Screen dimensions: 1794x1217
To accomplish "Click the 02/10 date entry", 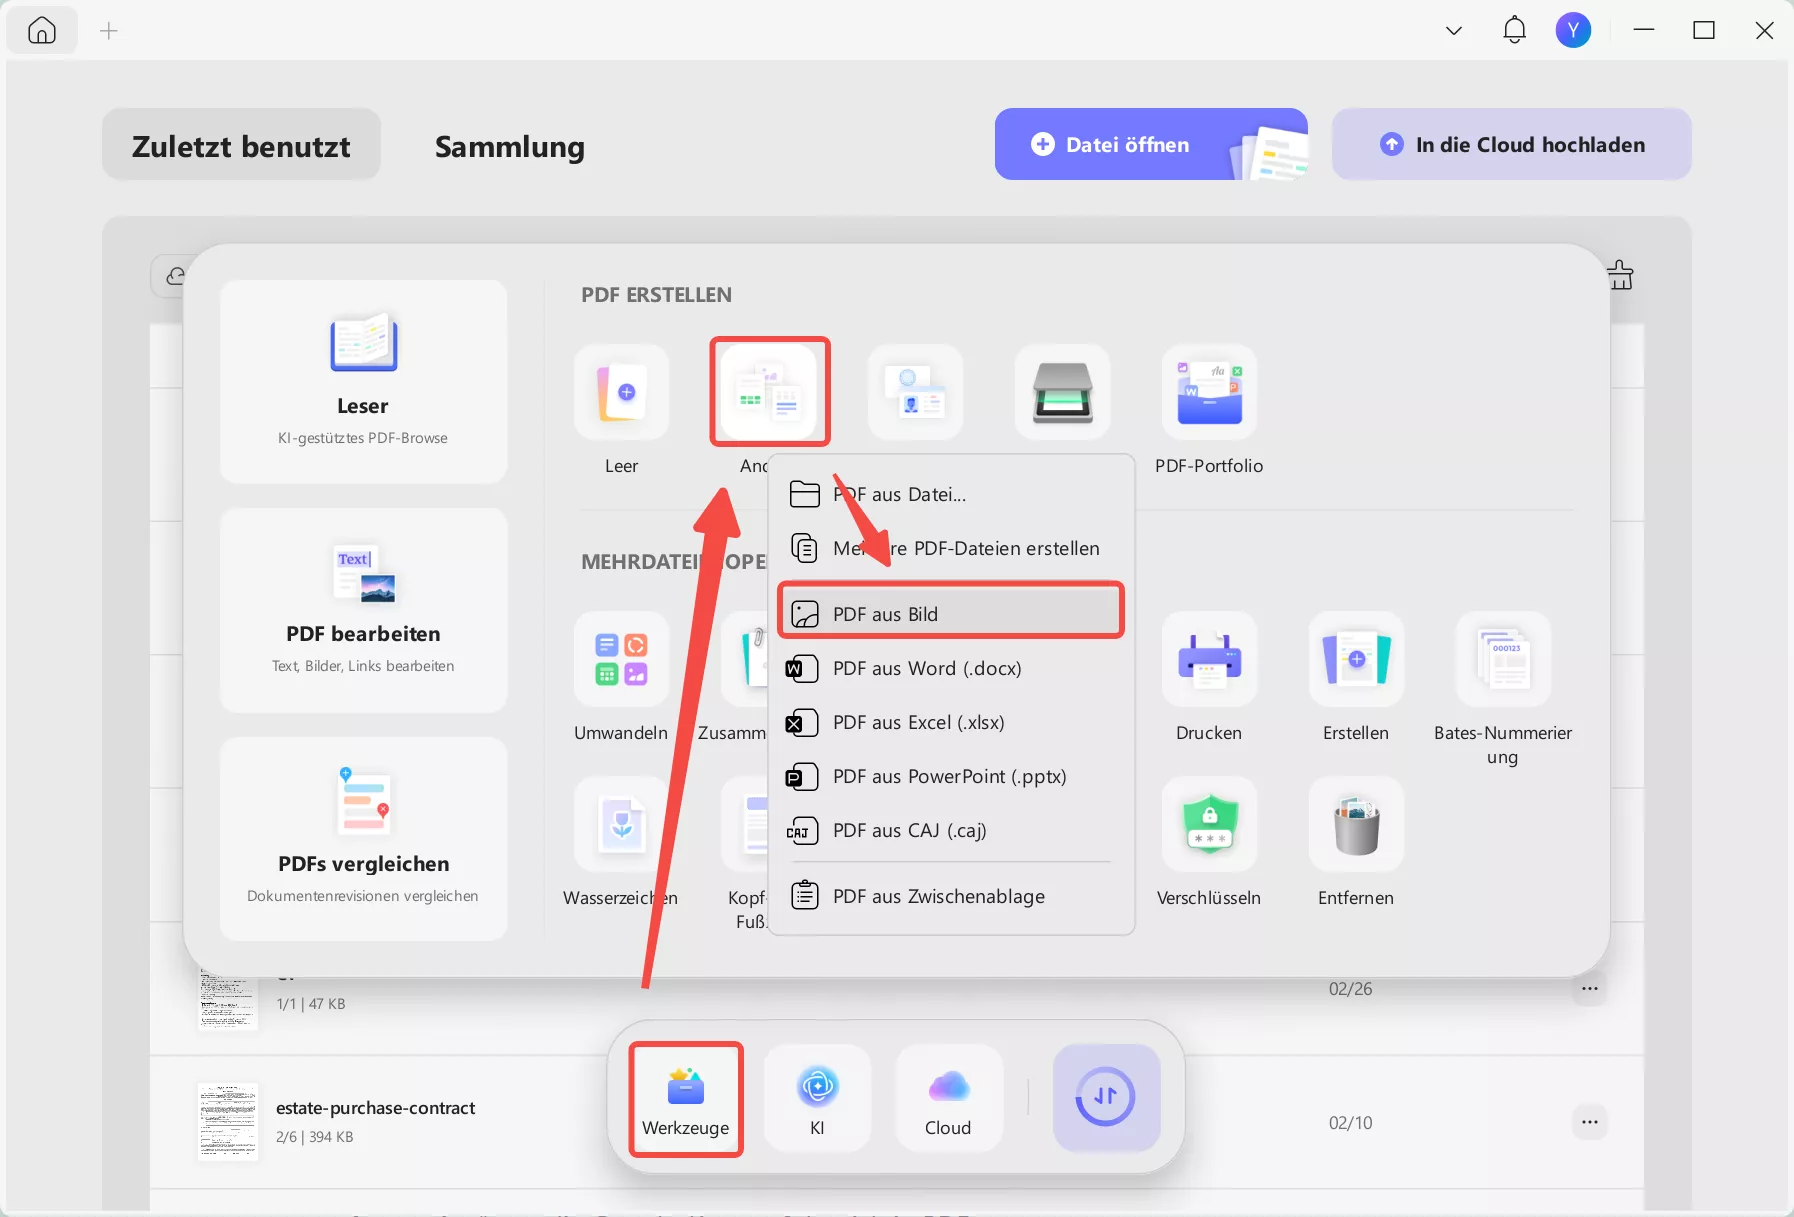I will pos(1350,1123).
